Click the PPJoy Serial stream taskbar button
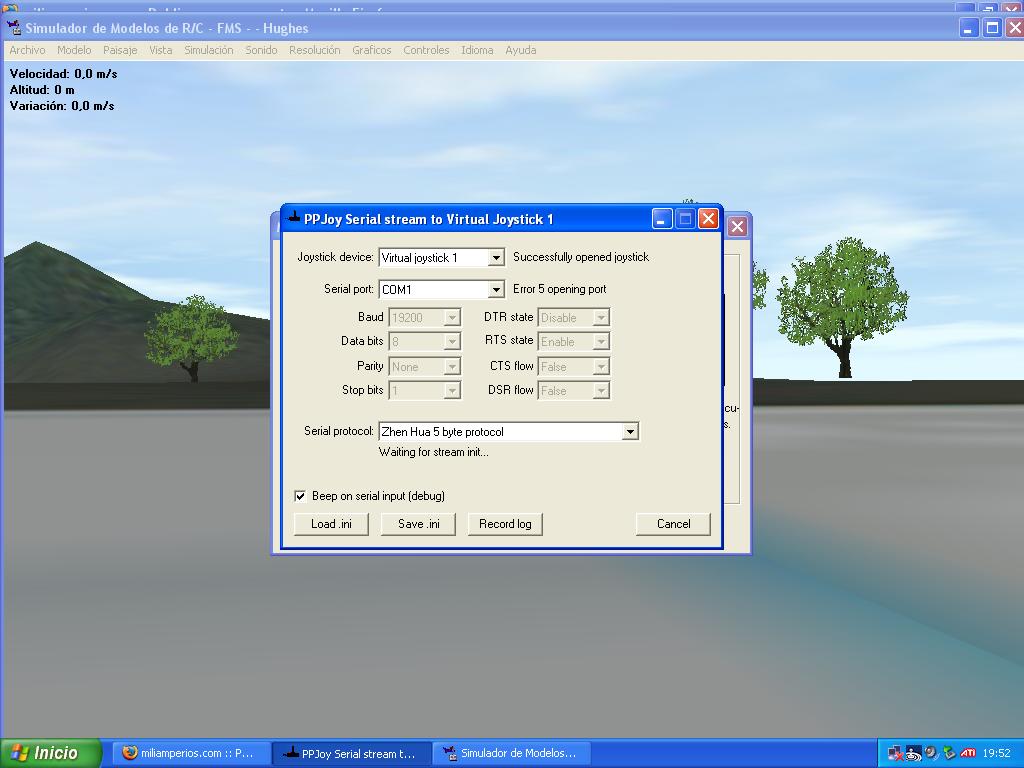This screenshot has width=1024, height=768. tap(350, 753)
